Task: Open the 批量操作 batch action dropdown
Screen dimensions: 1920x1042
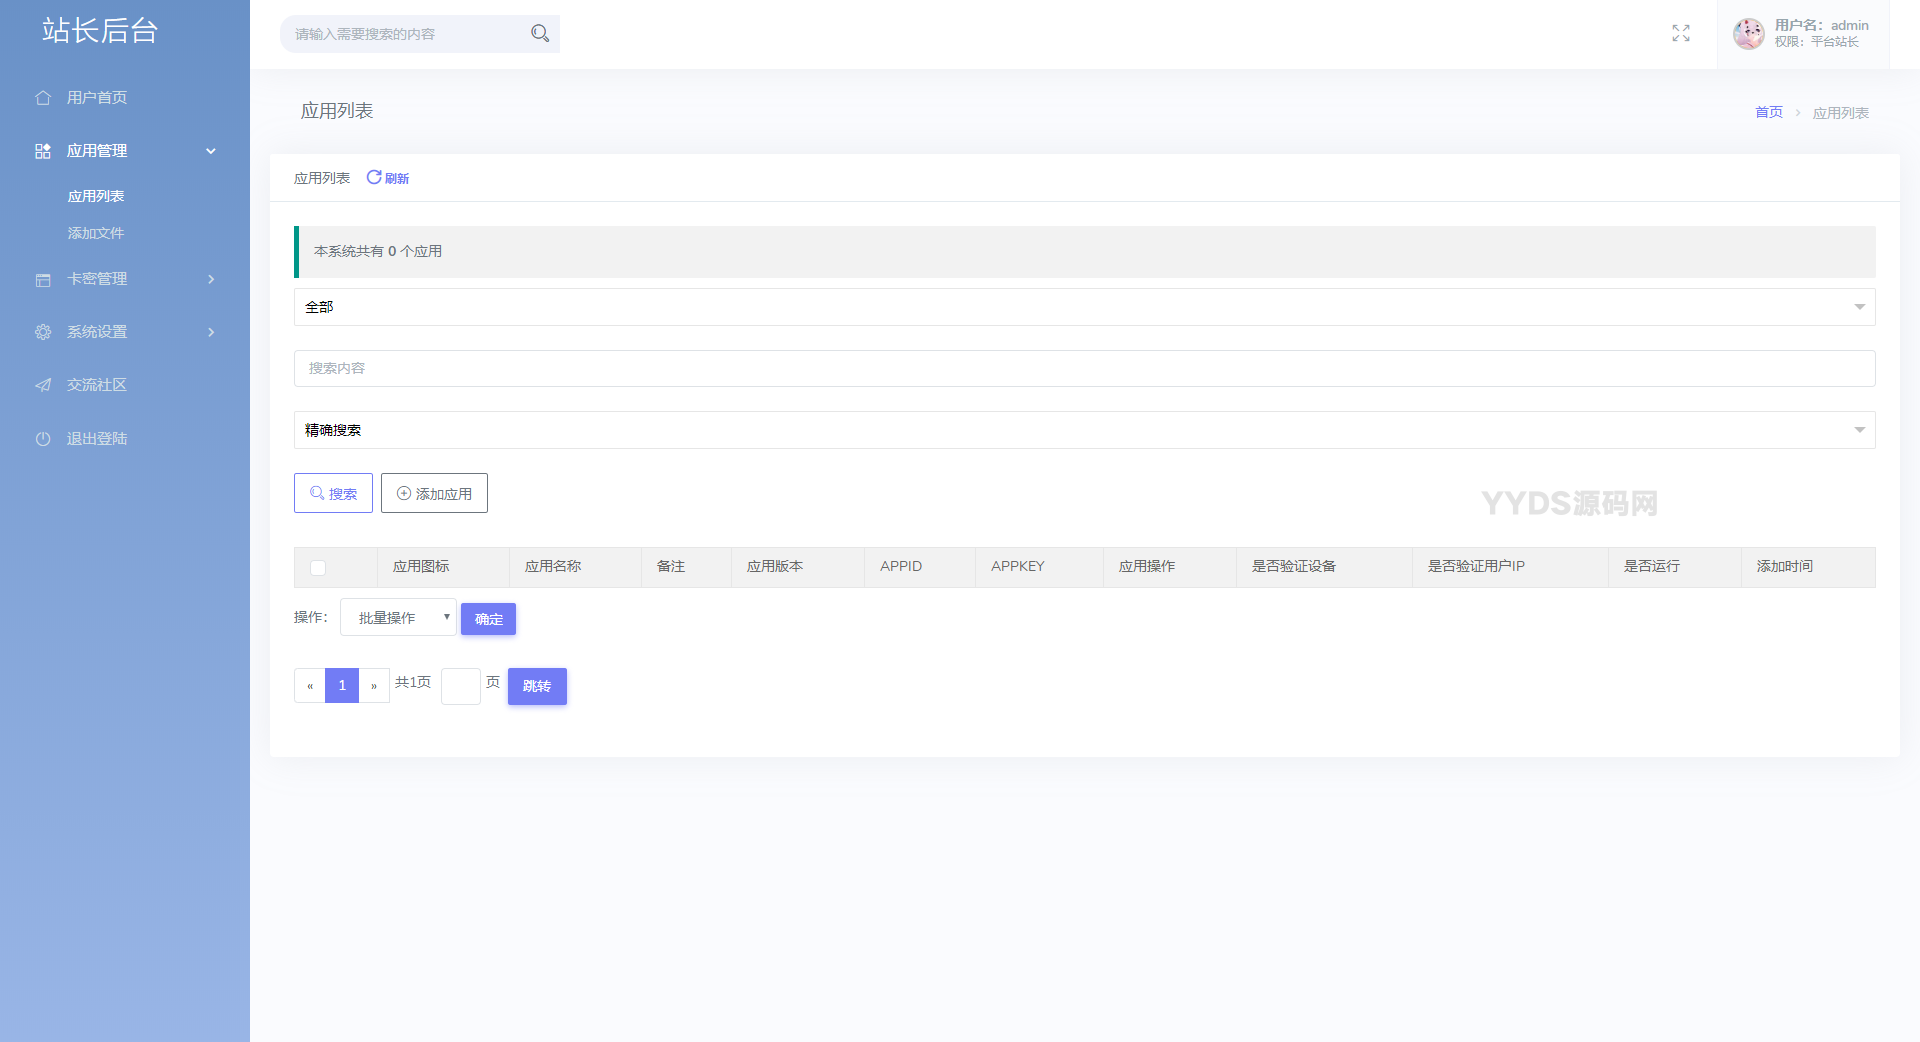Action: coord(398,617)
